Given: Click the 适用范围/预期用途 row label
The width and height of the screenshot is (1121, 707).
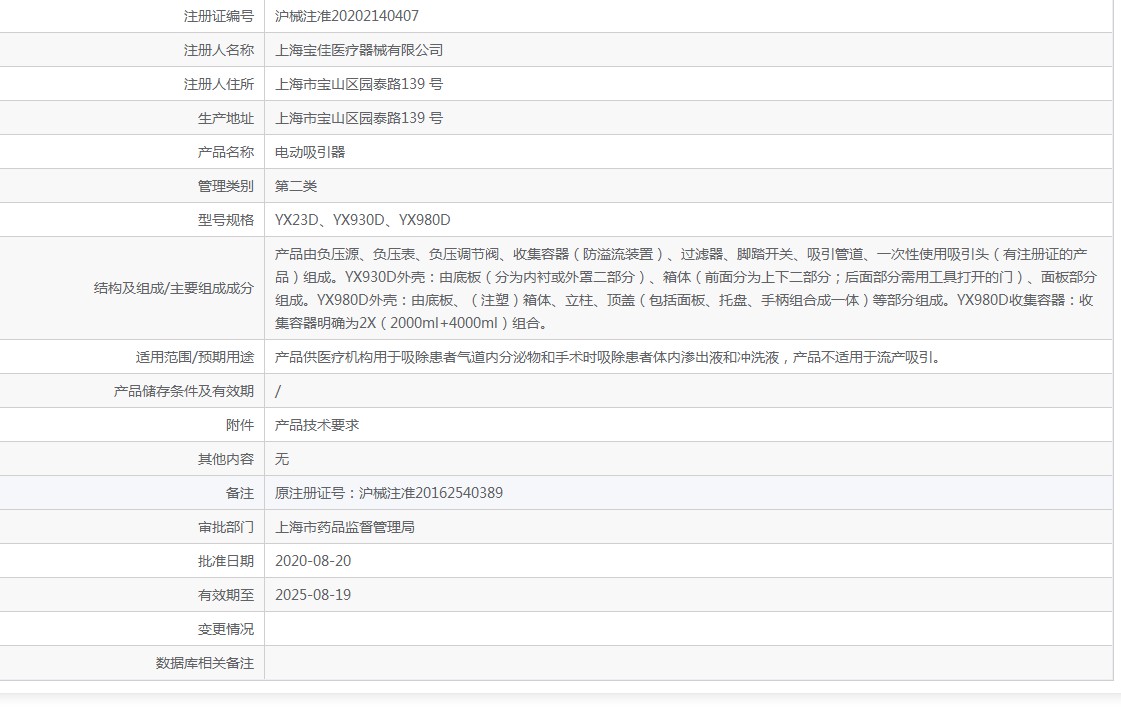Looking at the screenshot, I should 194,357.
